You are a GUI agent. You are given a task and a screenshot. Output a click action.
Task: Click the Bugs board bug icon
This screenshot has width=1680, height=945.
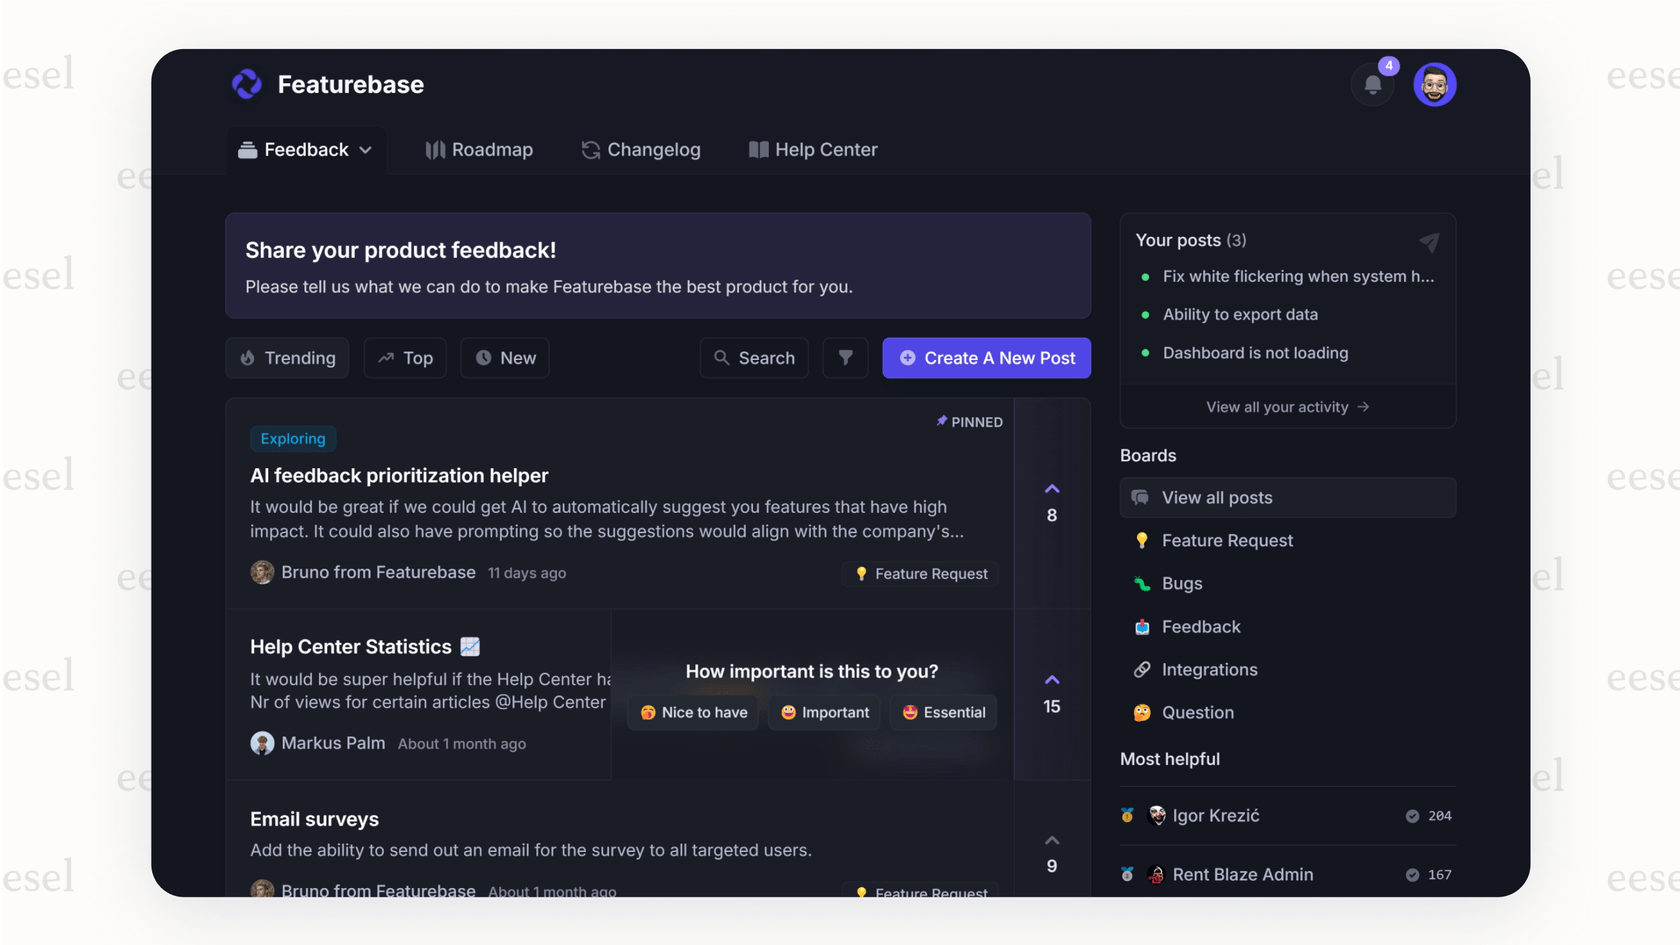coord(1143,583)
